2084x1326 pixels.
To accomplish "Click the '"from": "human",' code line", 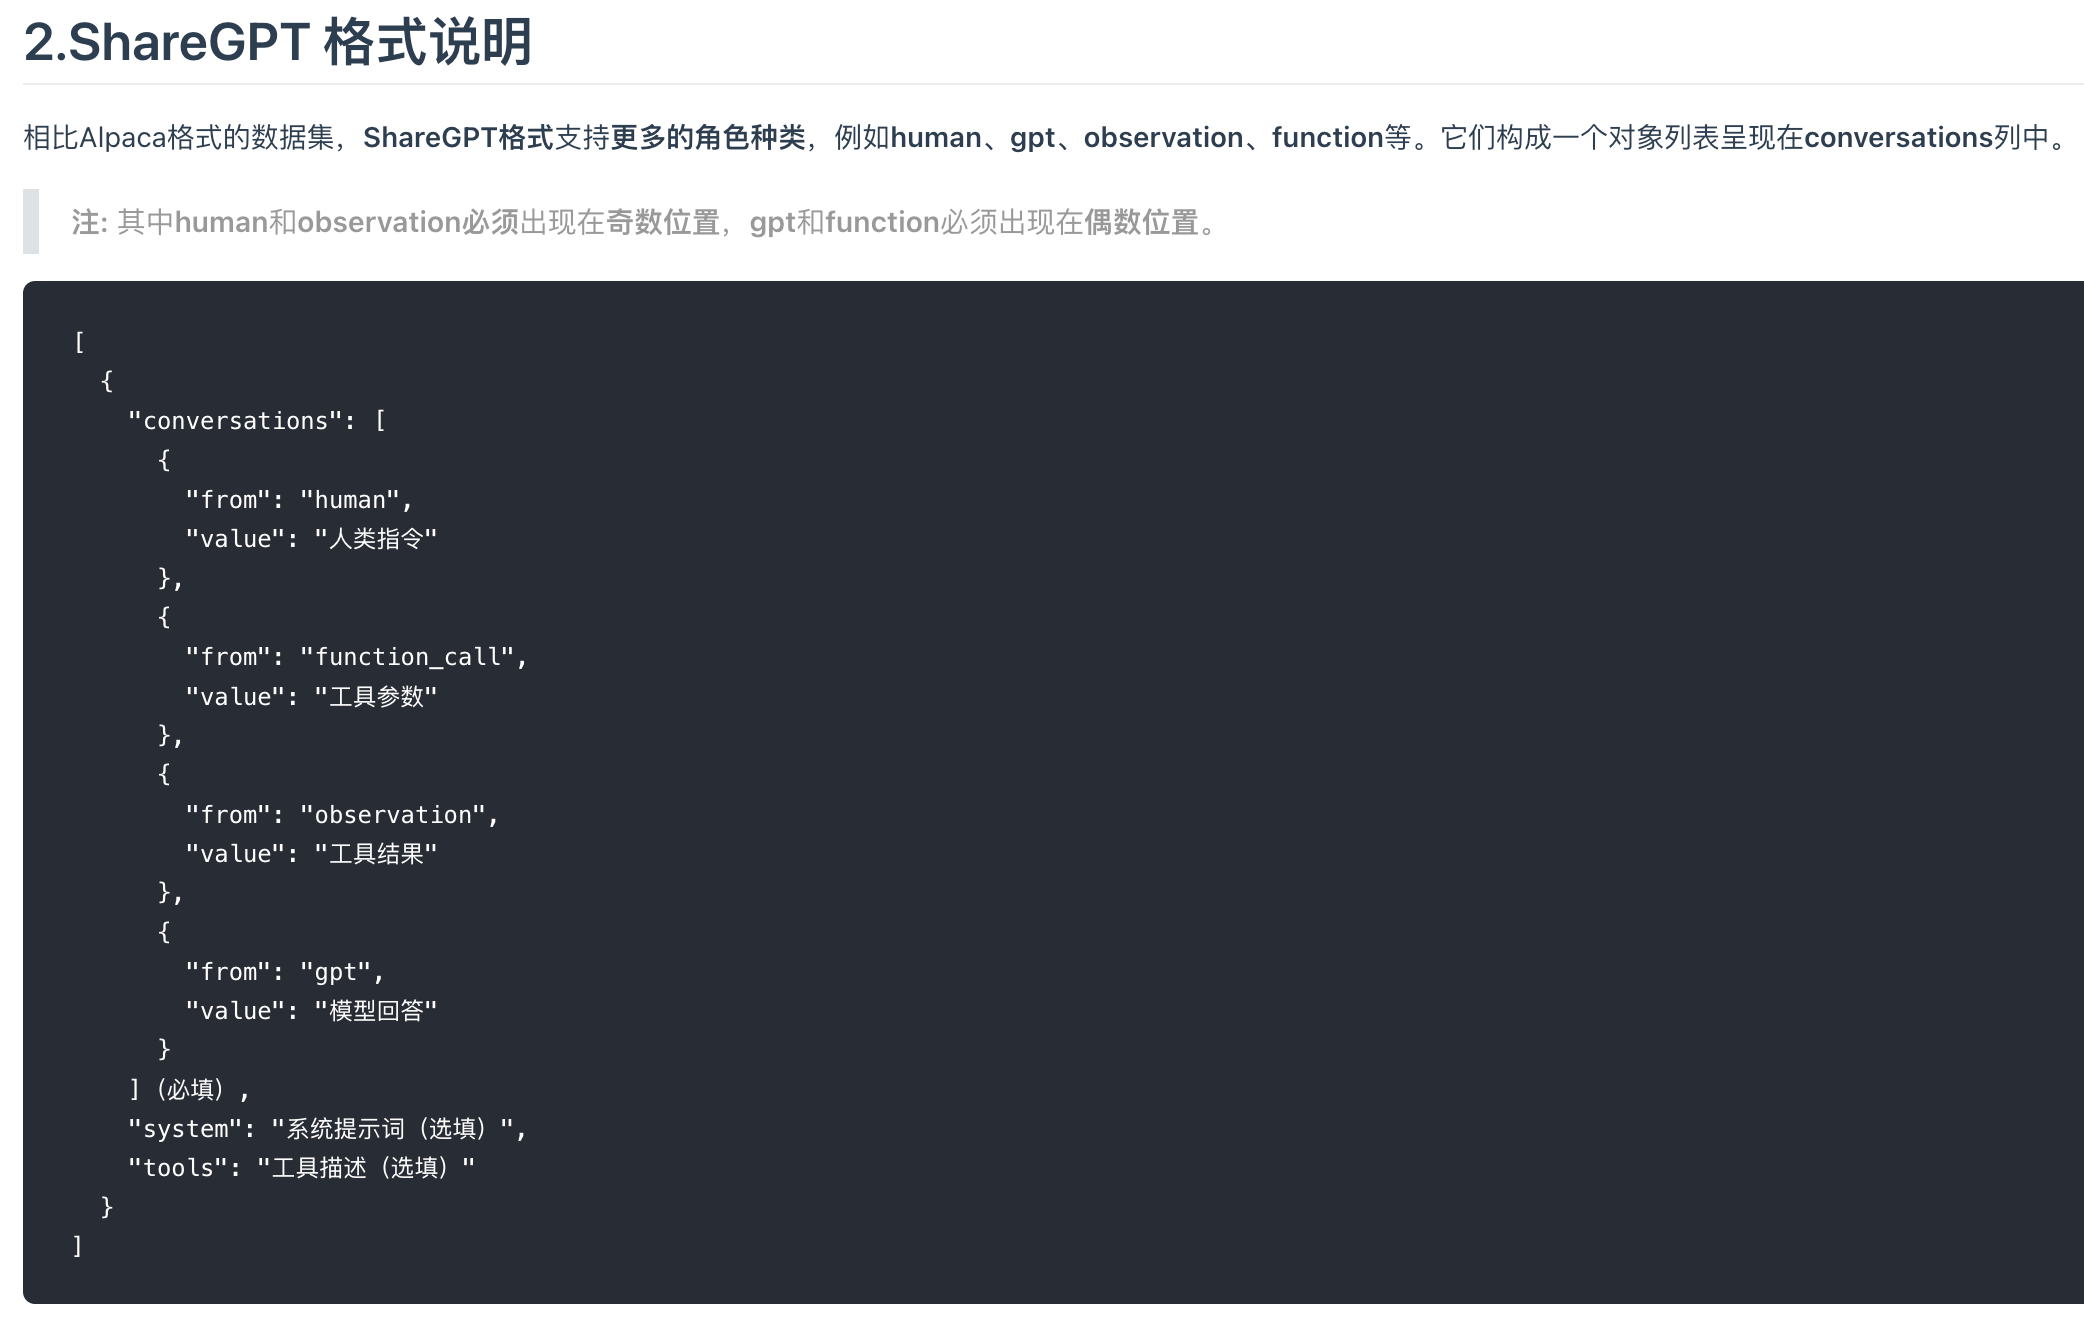I will tap(299, 500).
